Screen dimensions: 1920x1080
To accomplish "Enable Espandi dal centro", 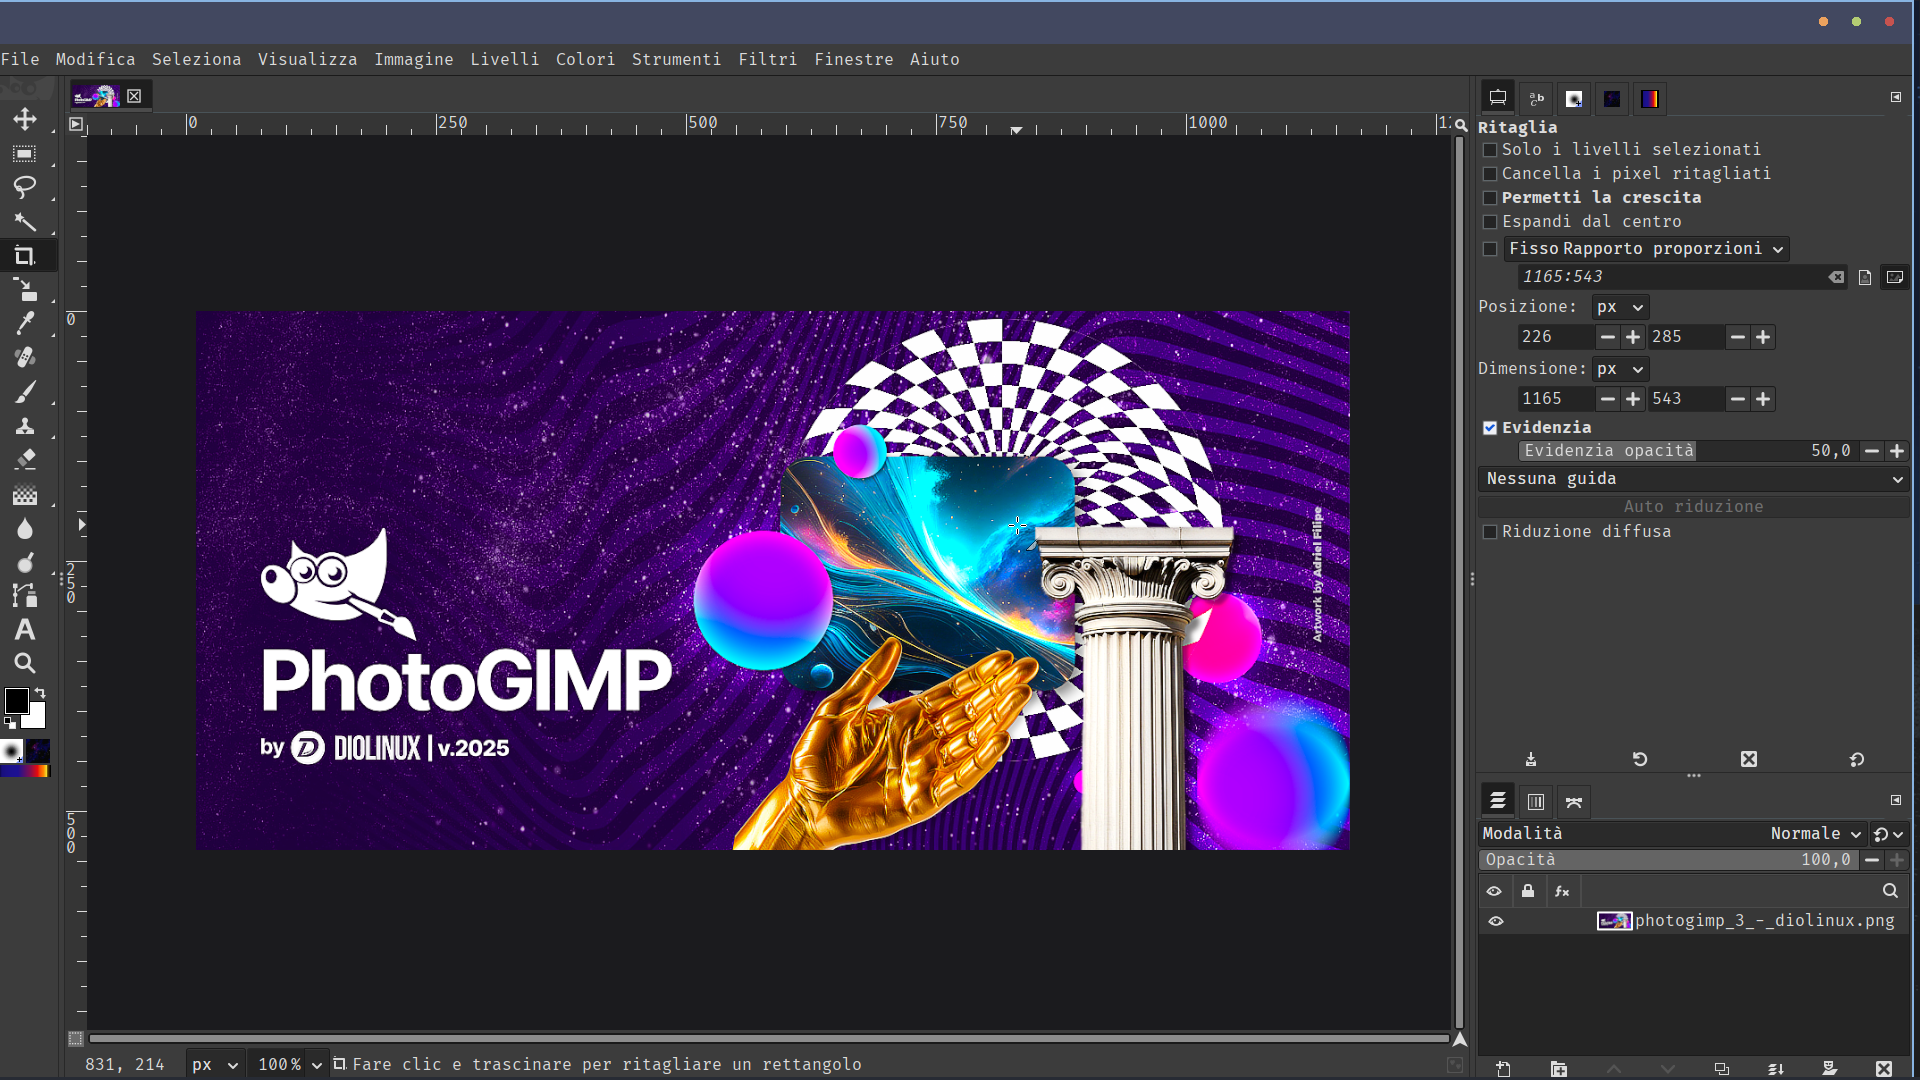I will point(1490,222).
